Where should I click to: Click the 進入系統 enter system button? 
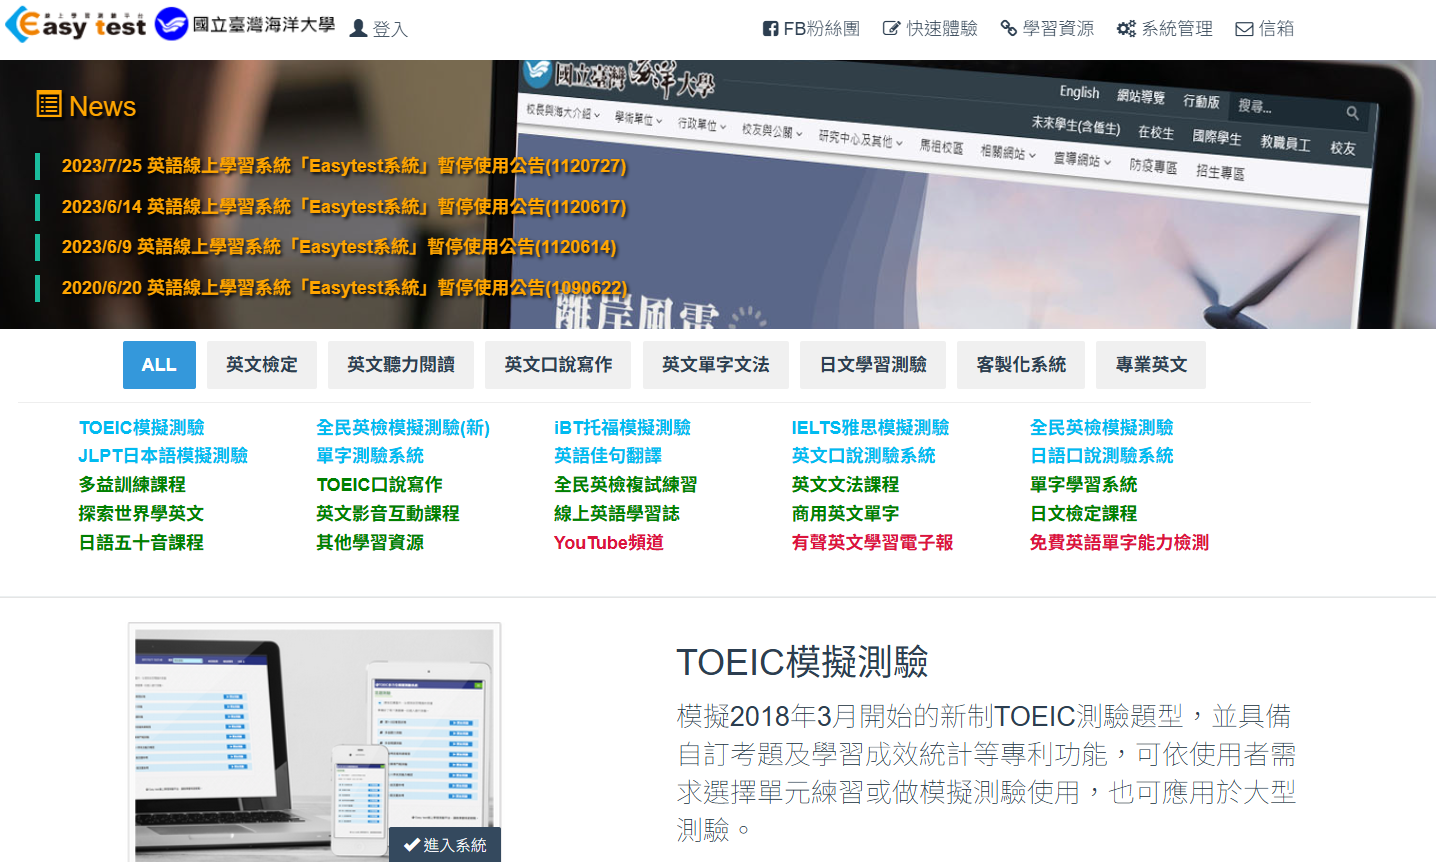coord(445,845)
